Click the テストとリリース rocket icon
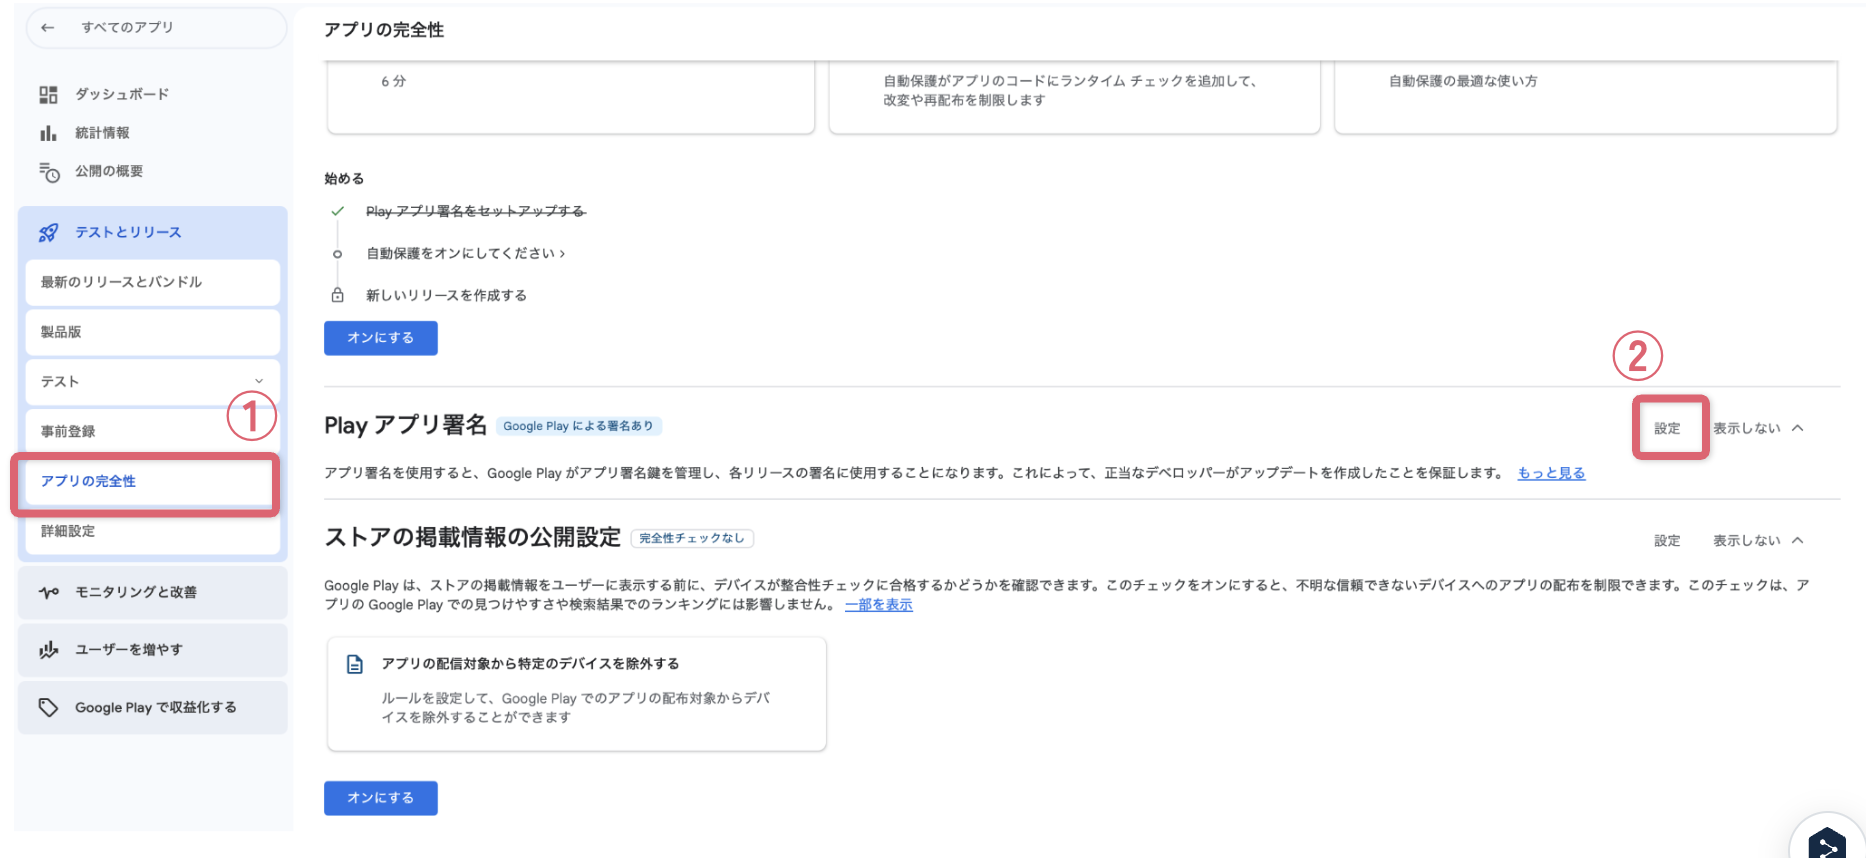 (x=48, y=233)
